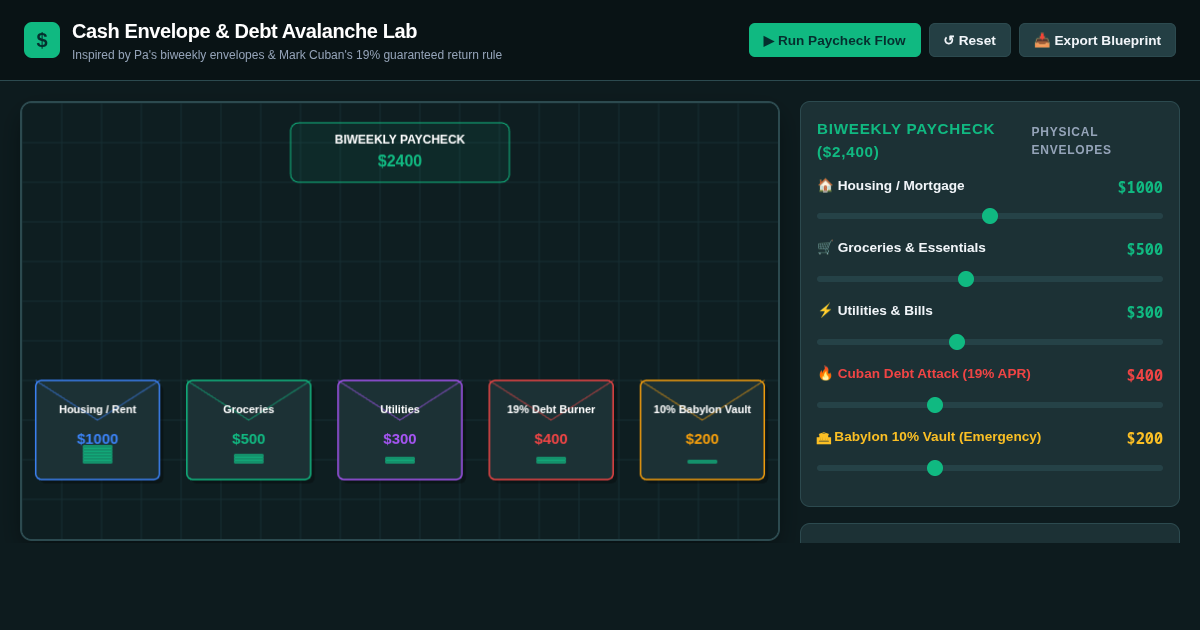Click the Babylon 10% Vault (Emergency) label
This screenshot has width=1200, height=630.
pyautogui.click(x=937, y=436)
